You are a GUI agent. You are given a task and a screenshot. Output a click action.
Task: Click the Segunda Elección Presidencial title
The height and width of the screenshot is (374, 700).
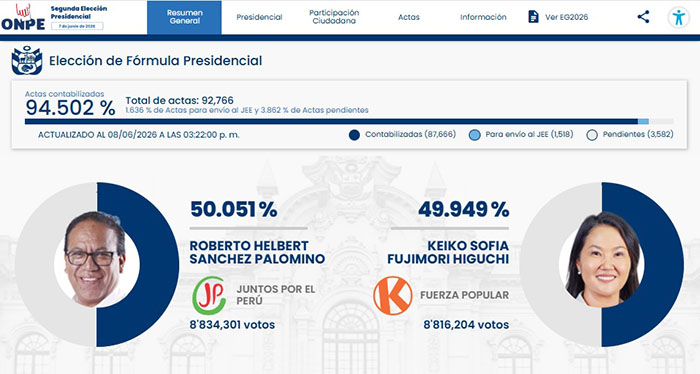79,12
